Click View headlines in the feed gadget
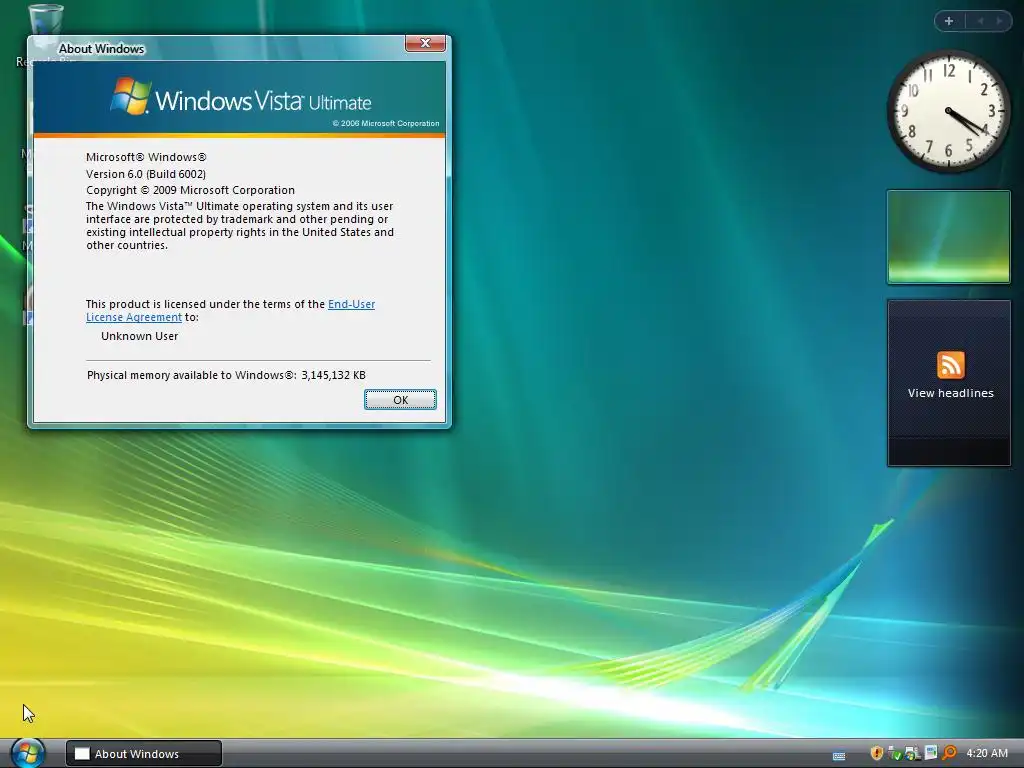The image size is (1024, 768). (x=950, y=393)
